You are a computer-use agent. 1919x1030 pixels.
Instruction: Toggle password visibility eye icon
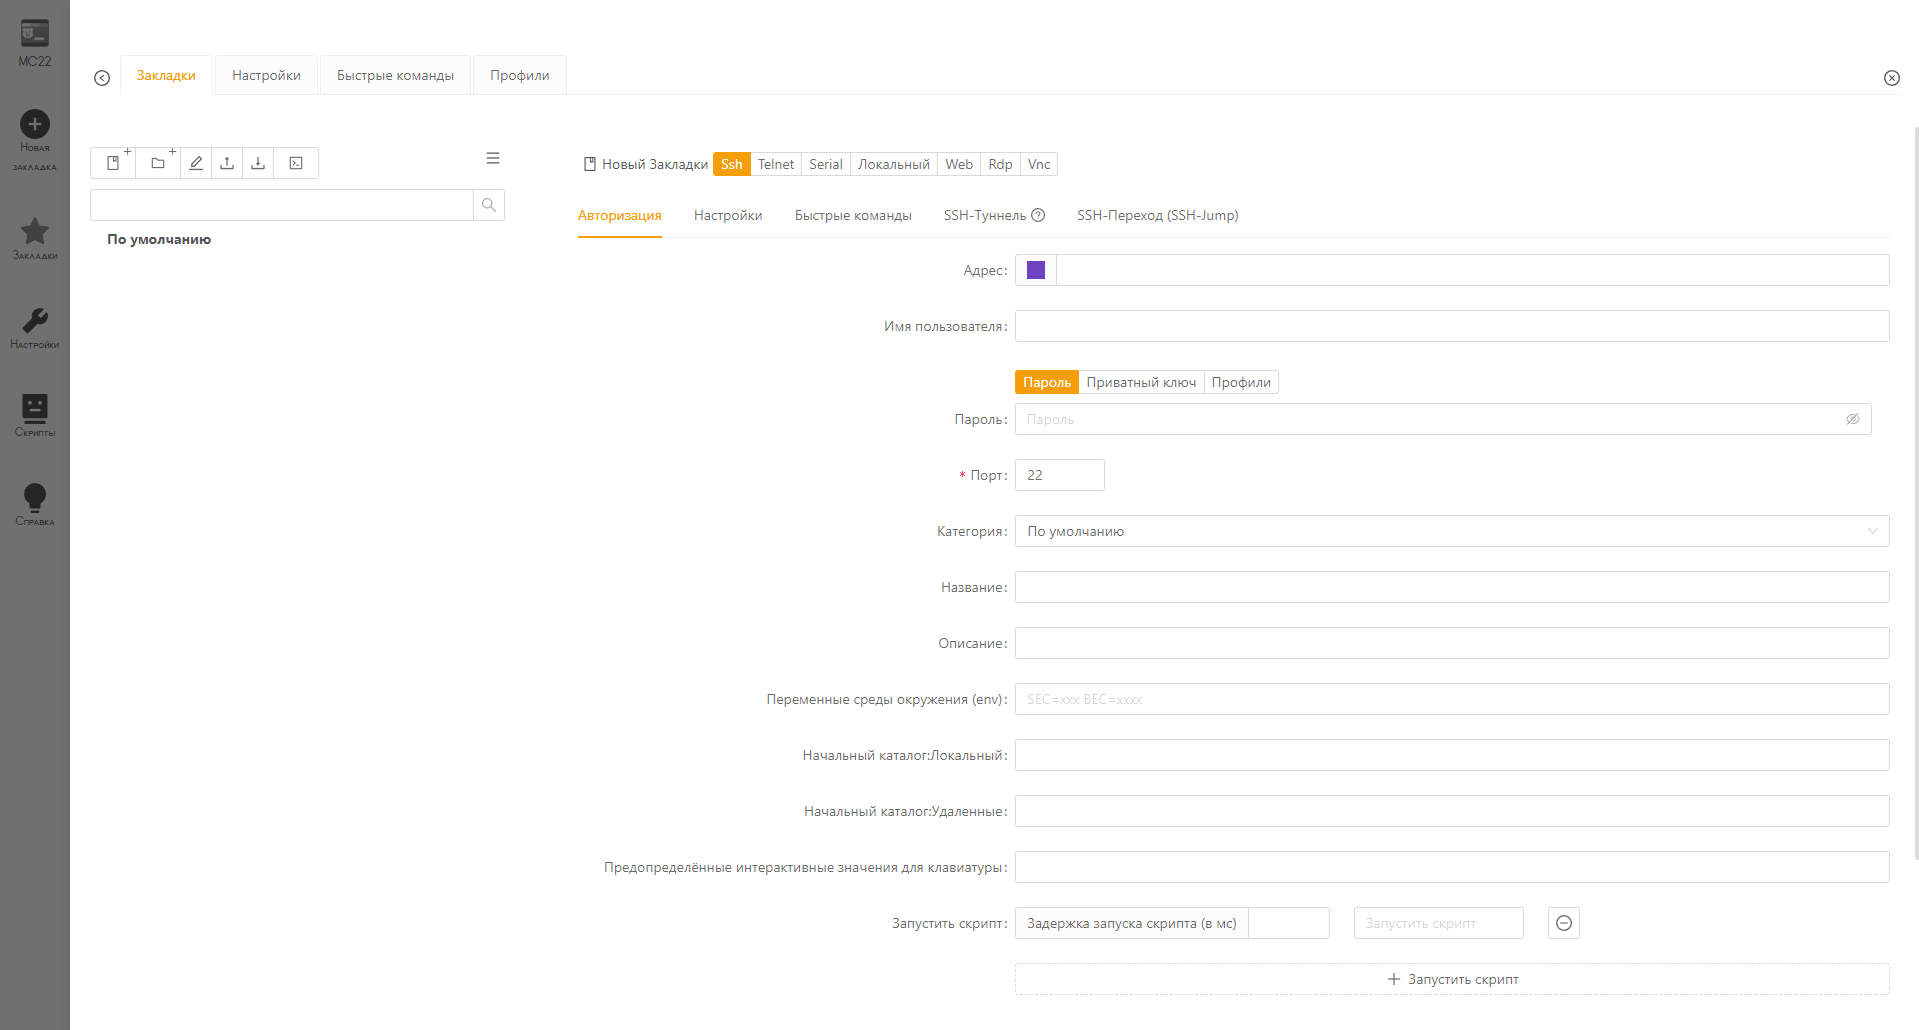click(x=1852, y=419)
